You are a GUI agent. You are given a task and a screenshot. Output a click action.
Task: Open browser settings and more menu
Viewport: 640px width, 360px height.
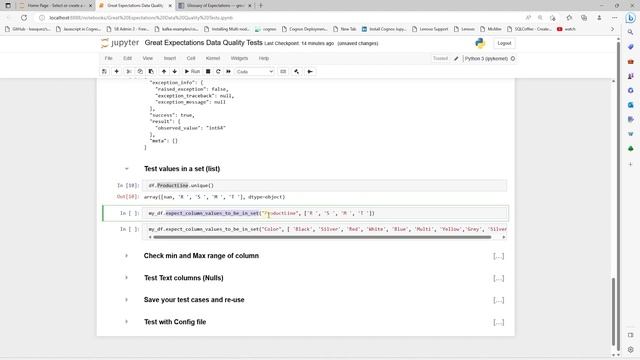click(x=615, y=18)
